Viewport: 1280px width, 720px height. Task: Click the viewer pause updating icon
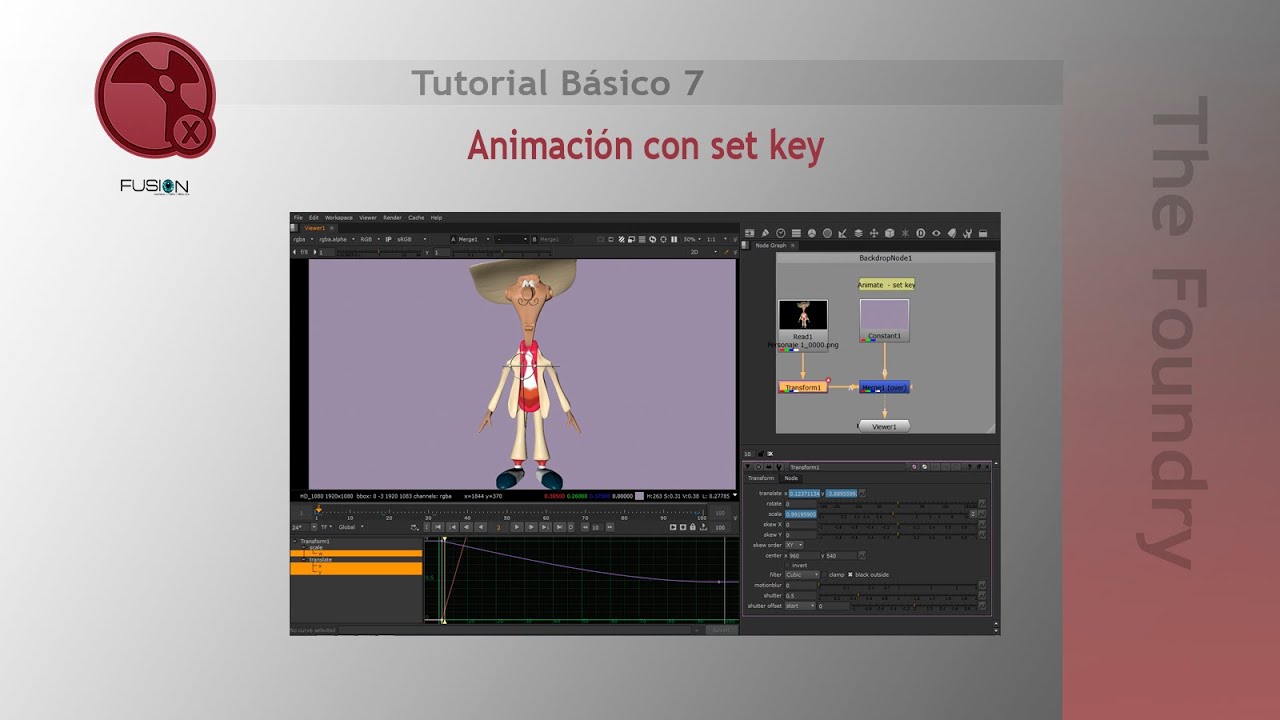pos(674,239)
